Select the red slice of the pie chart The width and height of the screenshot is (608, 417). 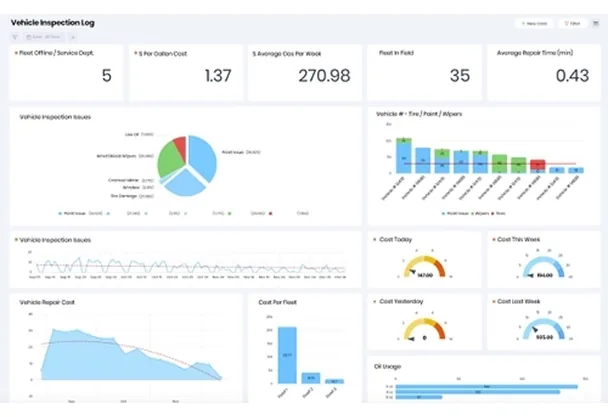coord(180,145)
